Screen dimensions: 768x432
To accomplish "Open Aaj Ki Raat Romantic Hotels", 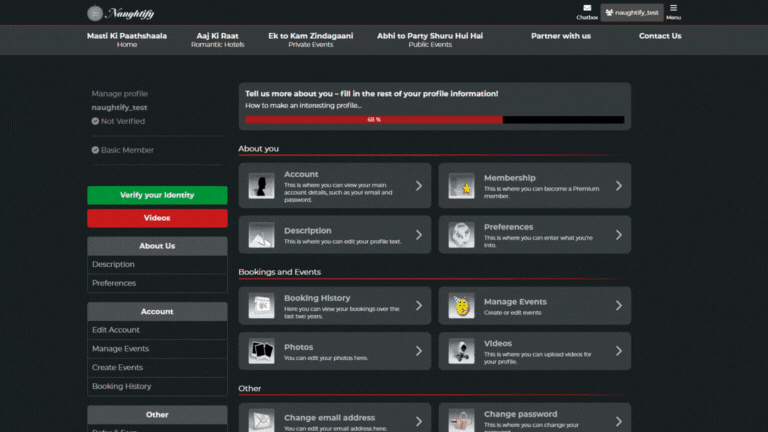I will point(217,40).
